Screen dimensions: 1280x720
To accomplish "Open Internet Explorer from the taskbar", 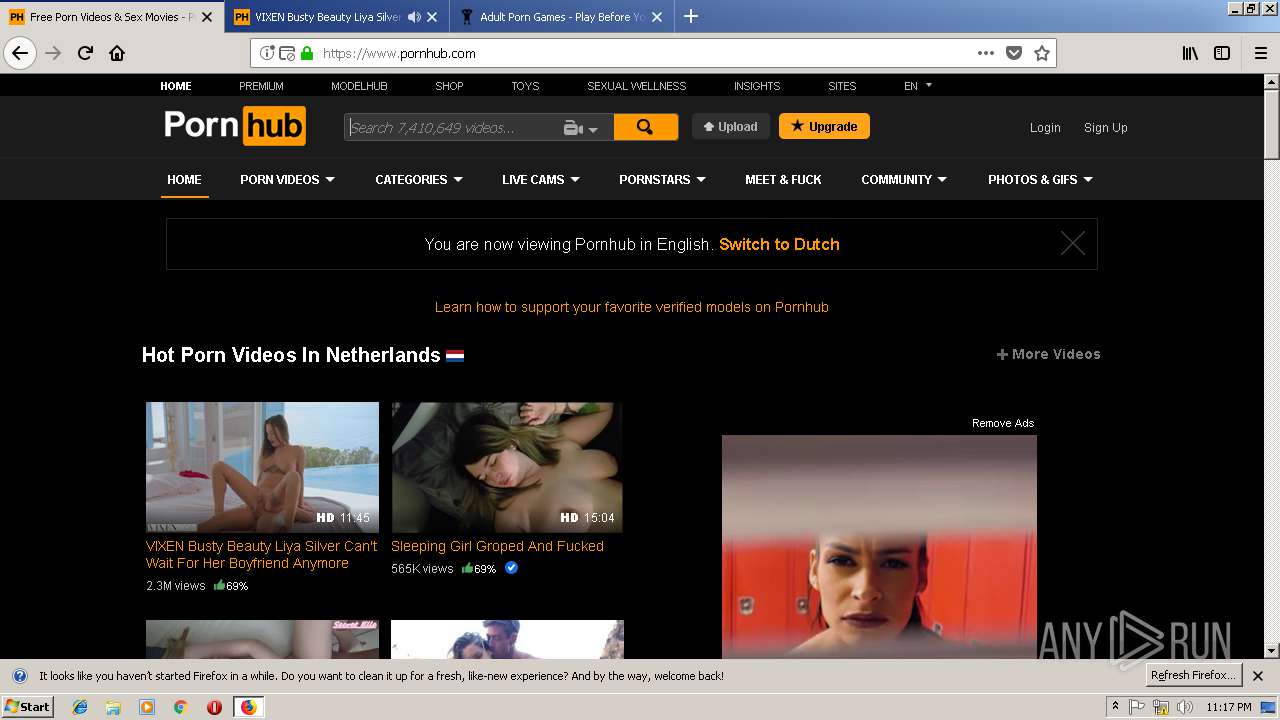I will click(x=80, y=707).
